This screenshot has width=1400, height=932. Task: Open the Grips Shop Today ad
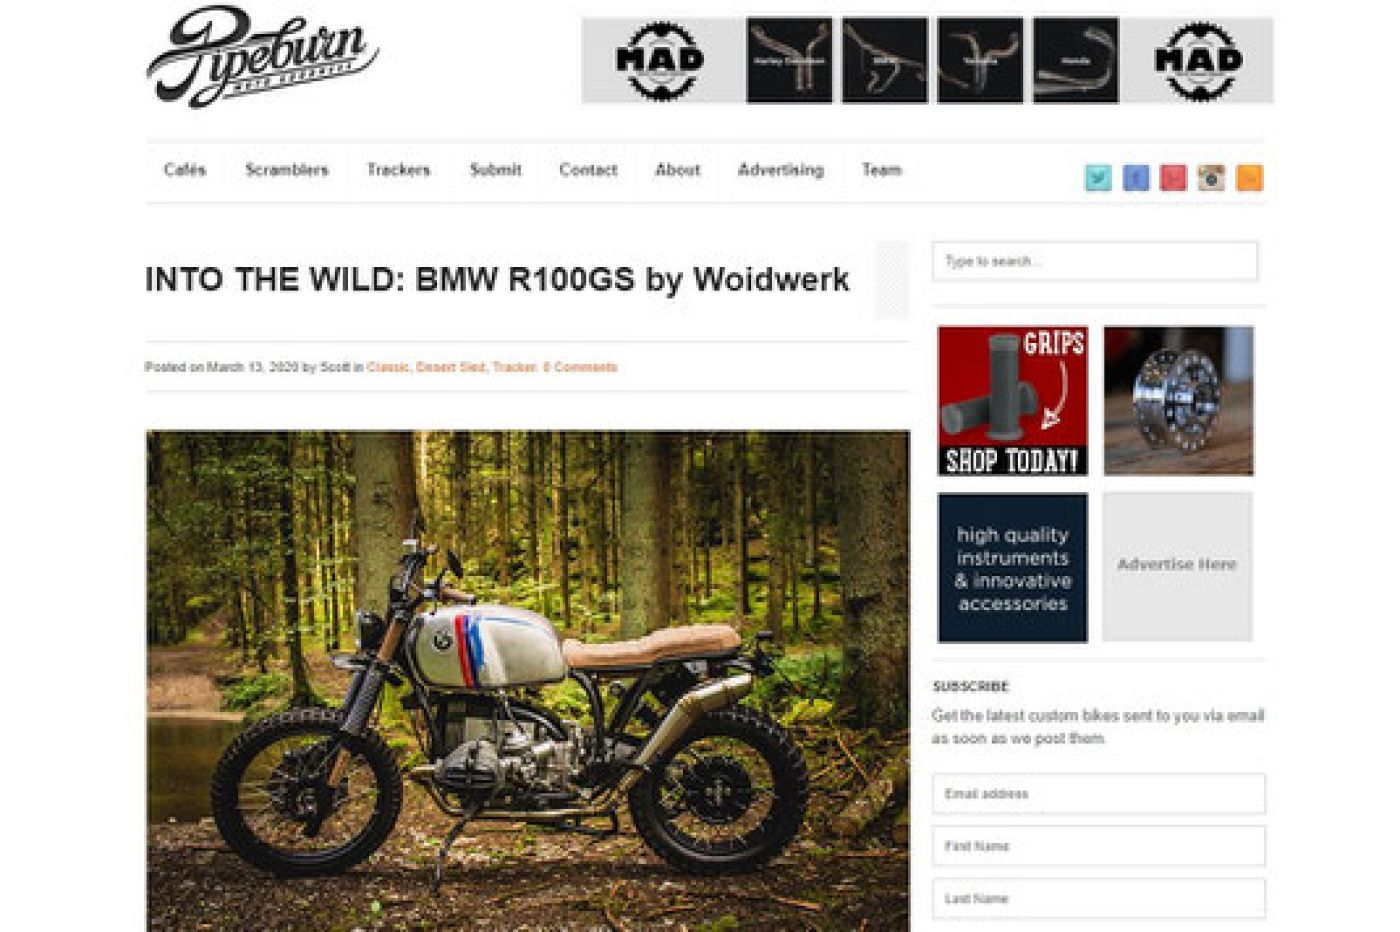tap(1012, 401)
